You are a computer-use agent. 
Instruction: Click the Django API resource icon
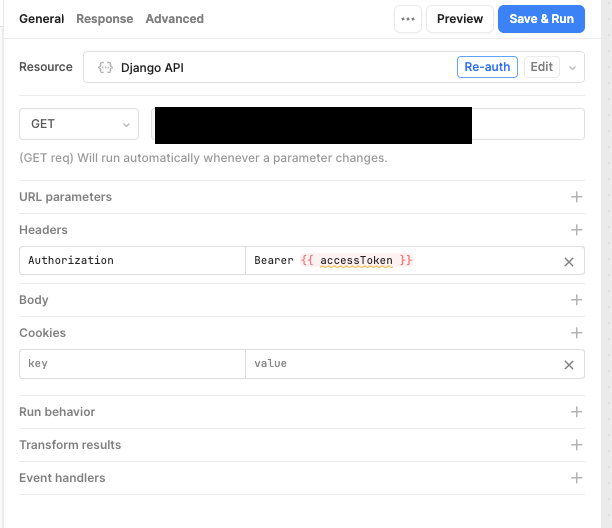pyautogui.click(x=105, y=68)
